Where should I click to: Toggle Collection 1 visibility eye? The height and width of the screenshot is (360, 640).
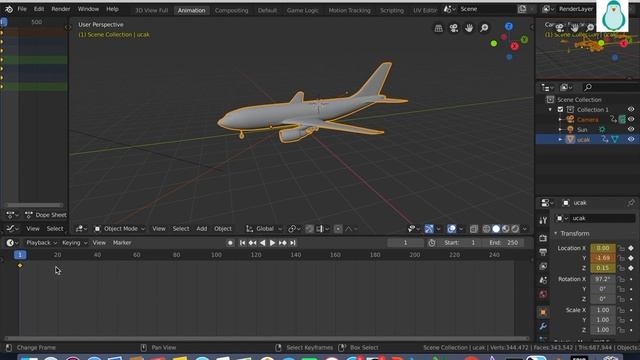(631, 109)
